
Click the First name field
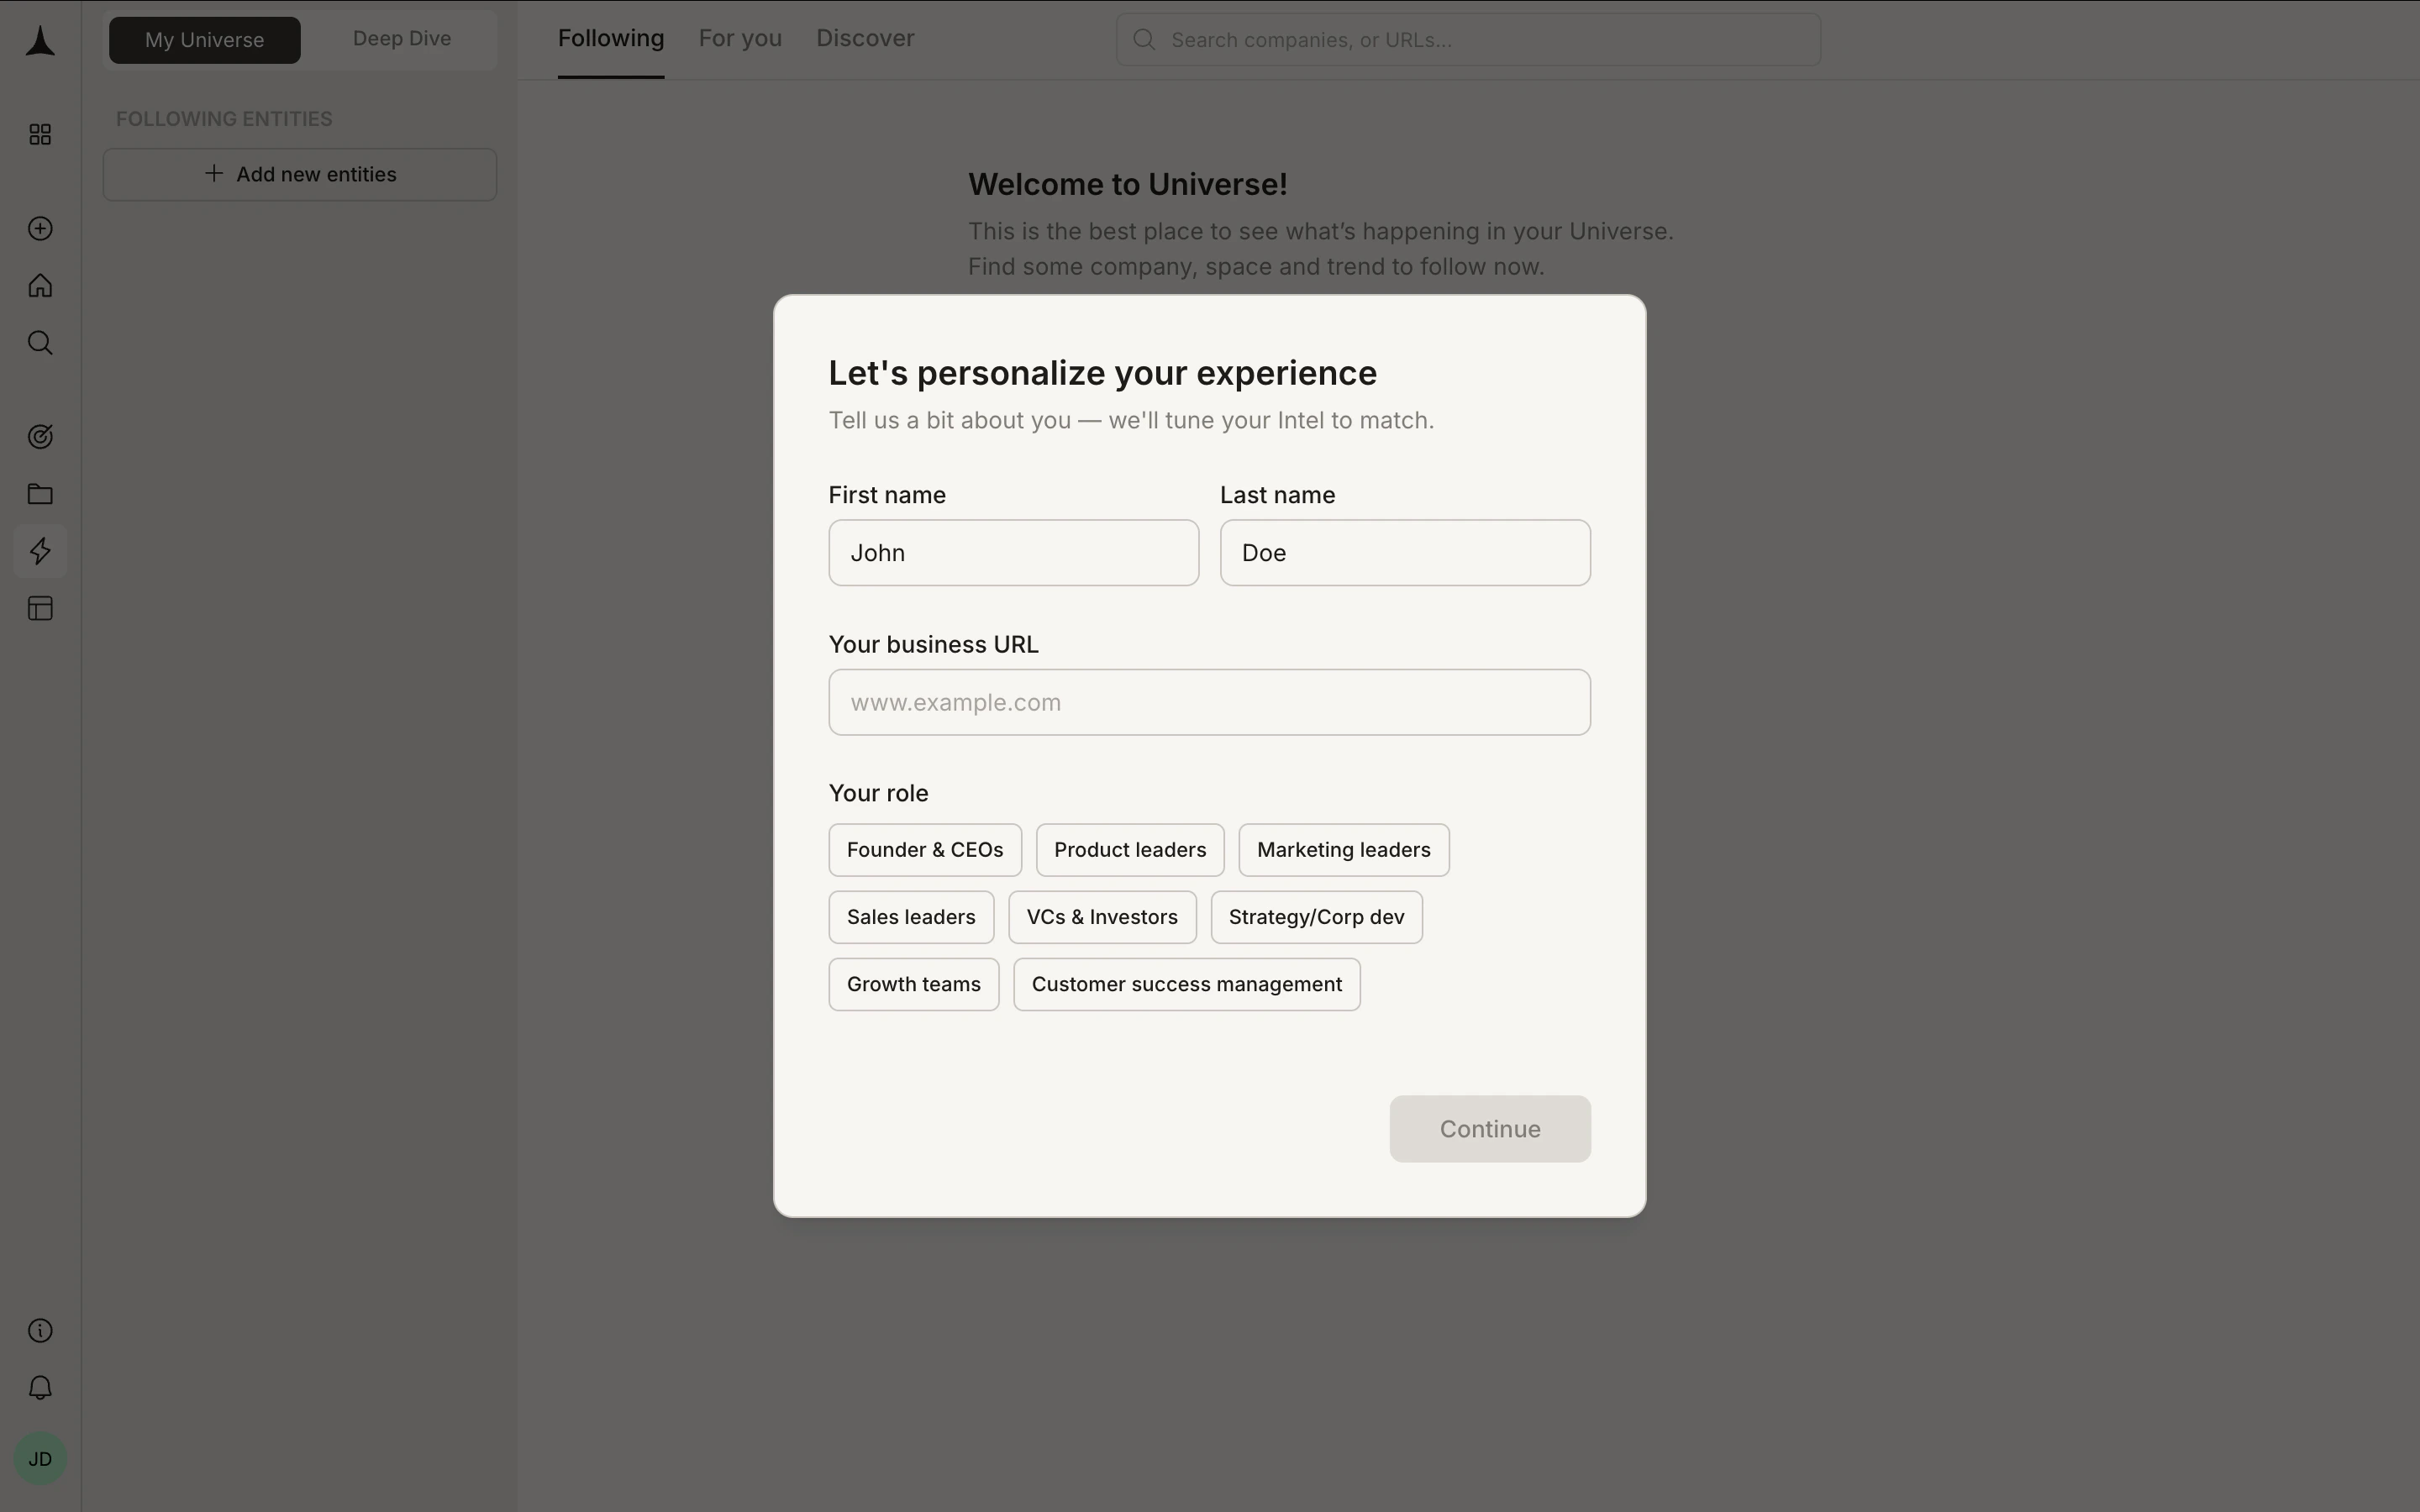1014,553
